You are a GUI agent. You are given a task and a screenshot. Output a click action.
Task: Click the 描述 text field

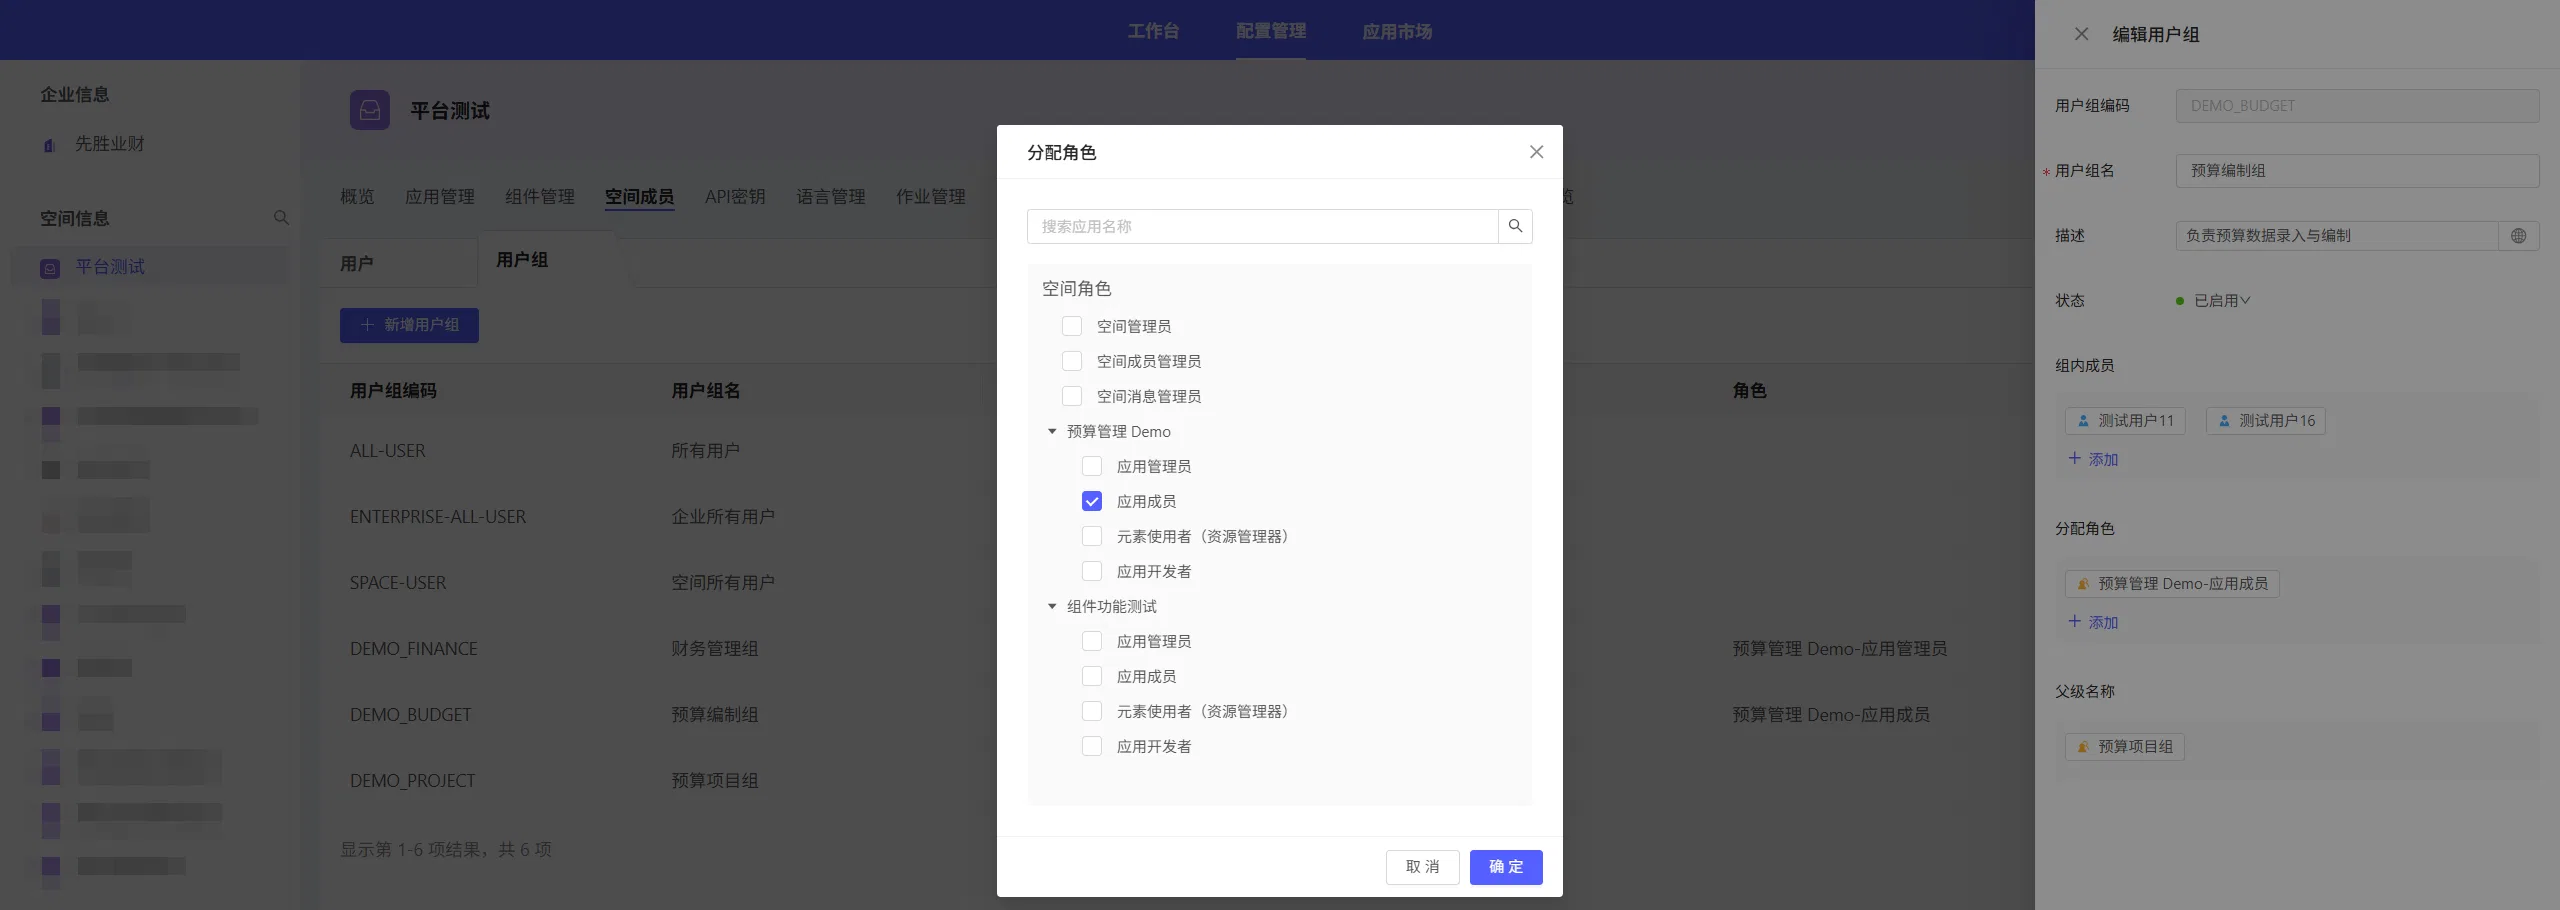2337,236
